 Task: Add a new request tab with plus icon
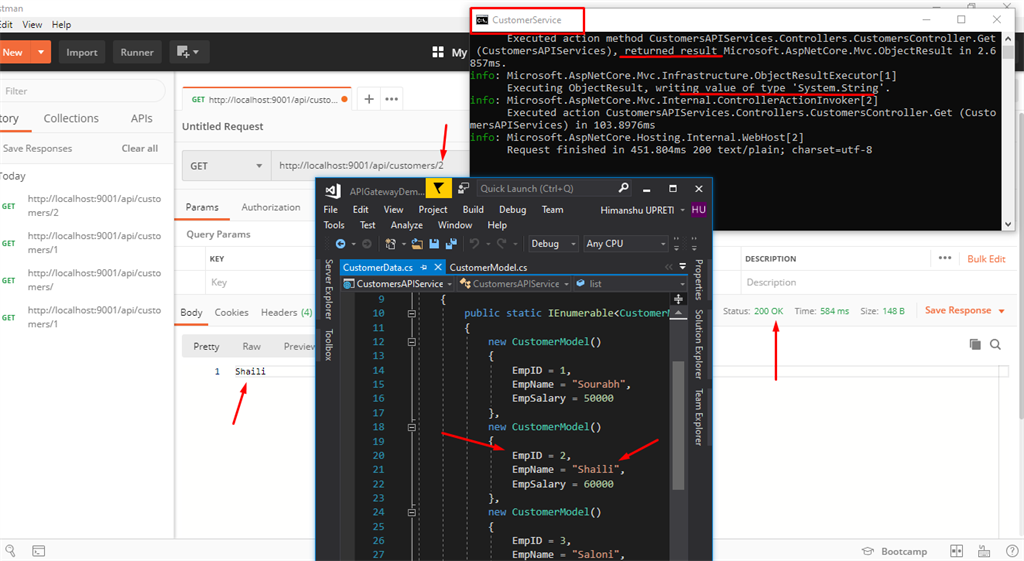(369, 99)
